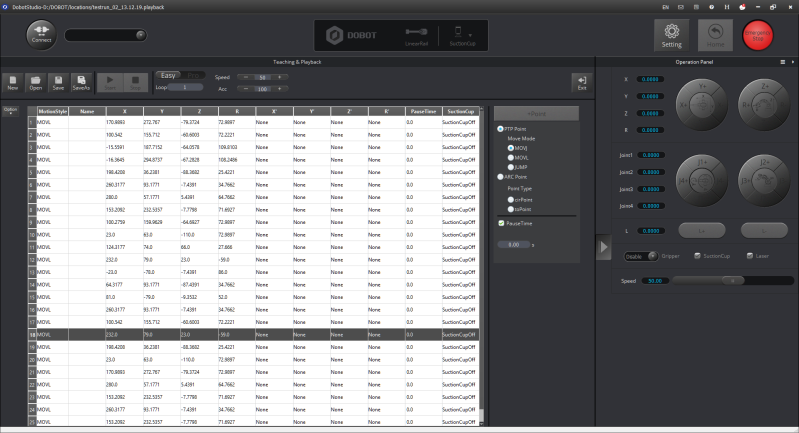Toggle the PauseTime checkbox
This screenshot has width=799, height=433.
point(501,224)
